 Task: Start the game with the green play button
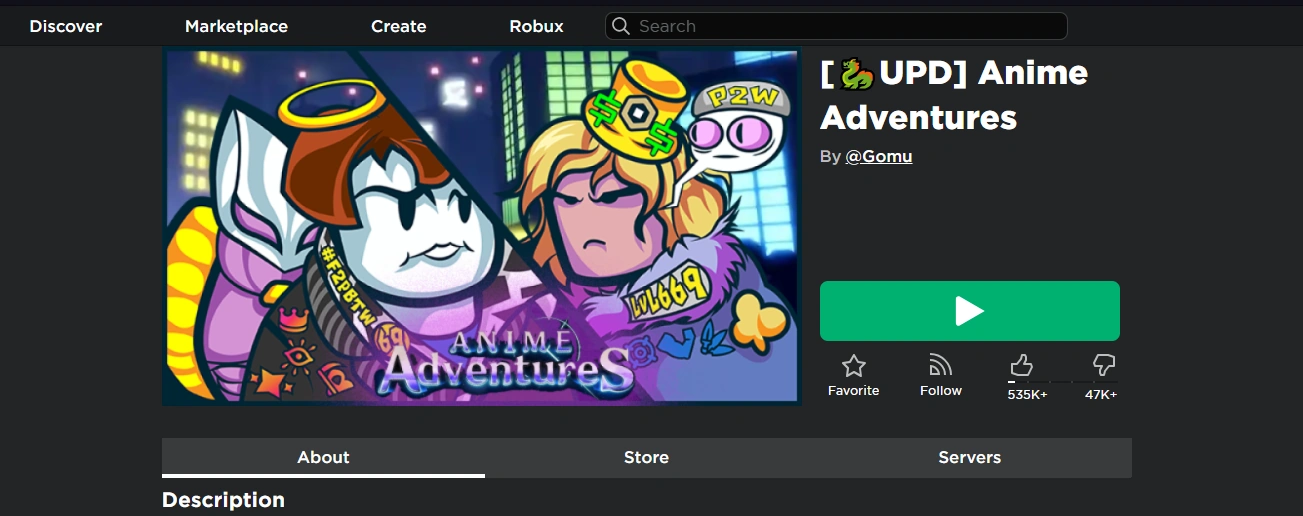pos(970,311)
